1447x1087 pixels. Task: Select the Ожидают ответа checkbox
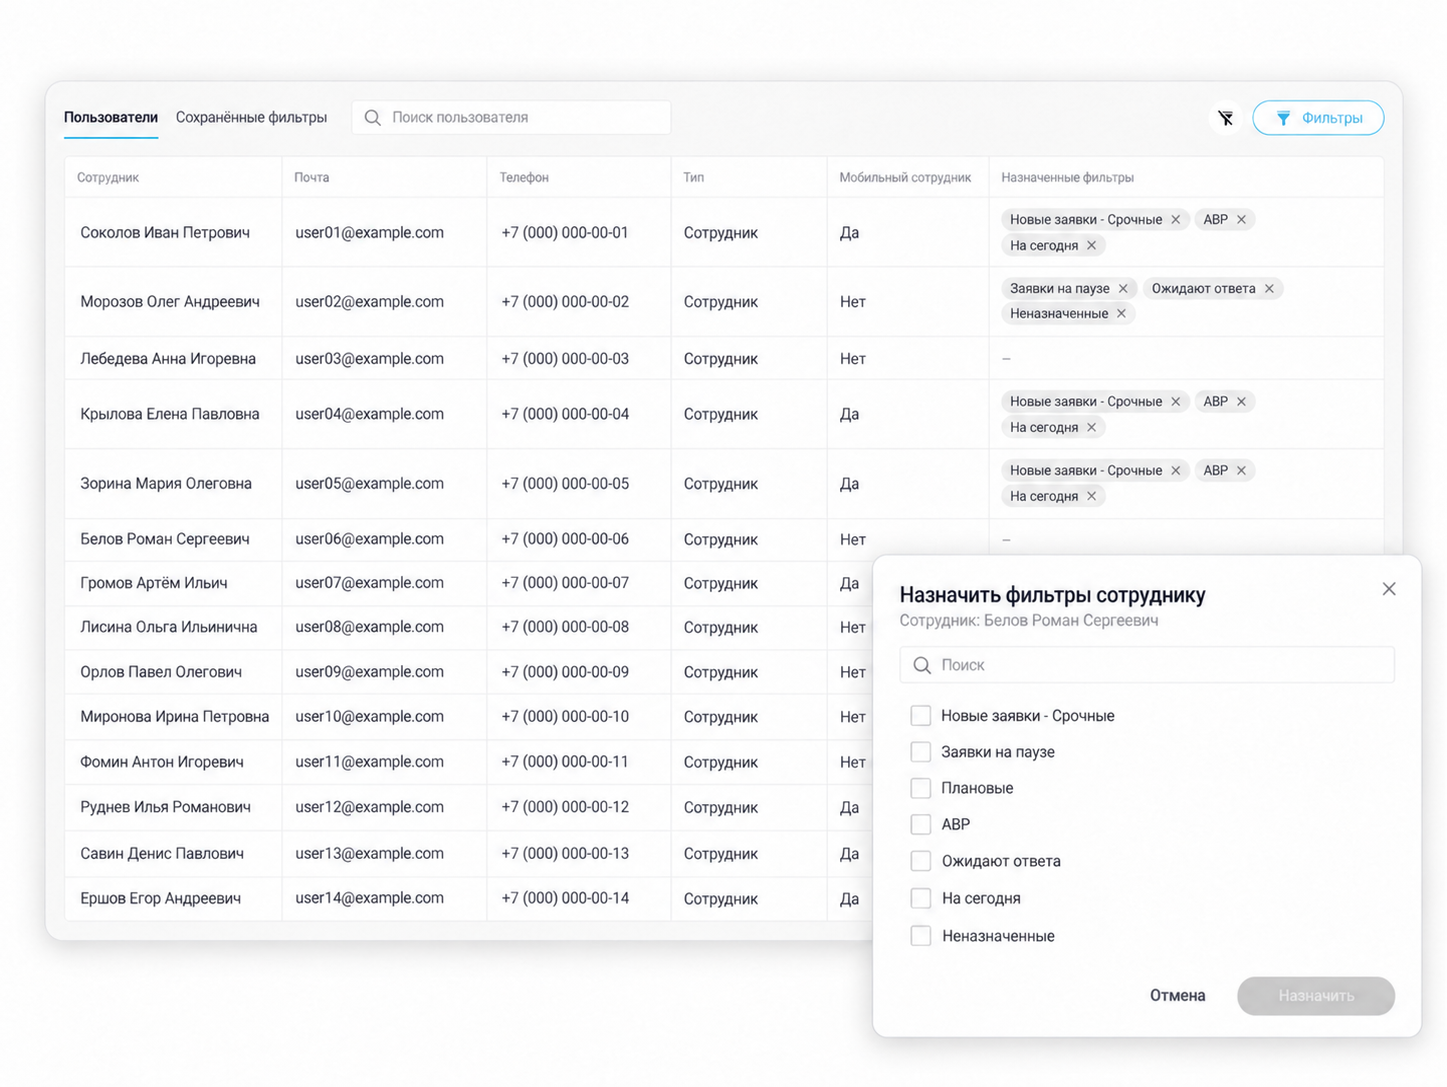[x=921, y=861]
